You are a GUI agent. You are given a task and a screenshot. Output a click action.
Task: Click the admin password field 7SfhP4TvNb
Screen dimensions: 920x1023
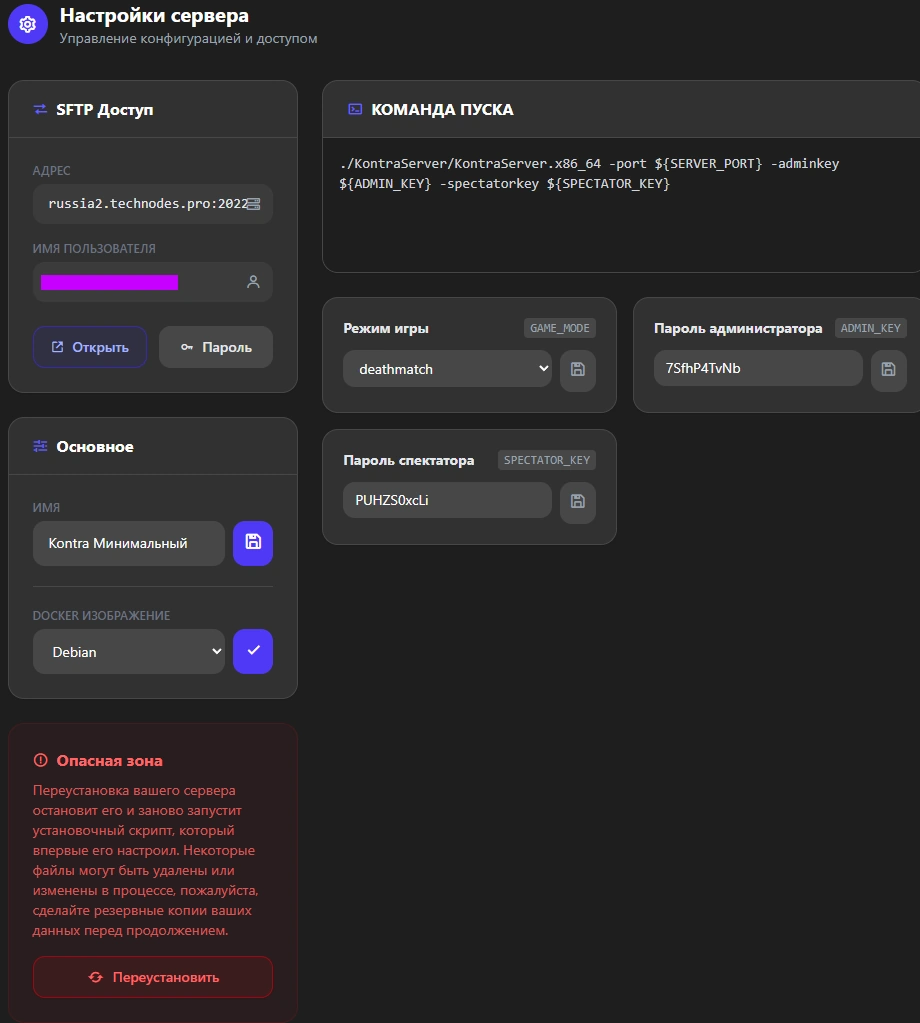click(758, 368)
